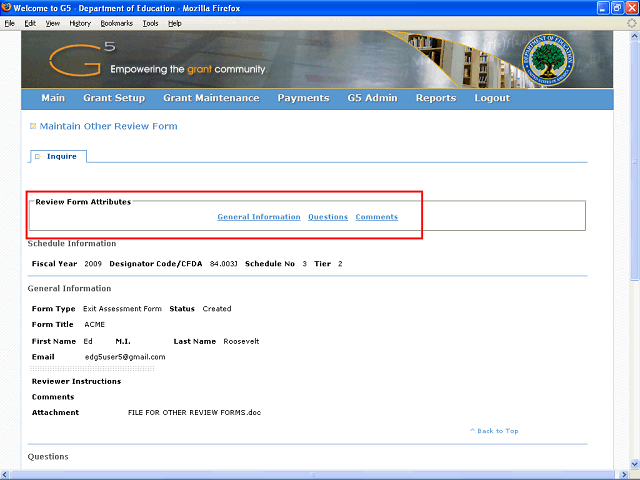Jump to General Information link
The width and height of the screenshot is (640, 480).
click(x=259, y=217)
